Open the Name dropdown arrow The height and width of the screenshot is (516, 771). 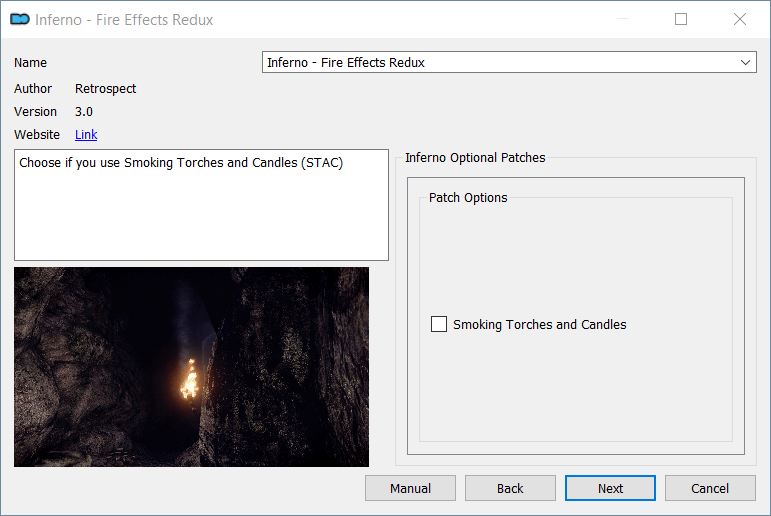[x=745, y=62]
